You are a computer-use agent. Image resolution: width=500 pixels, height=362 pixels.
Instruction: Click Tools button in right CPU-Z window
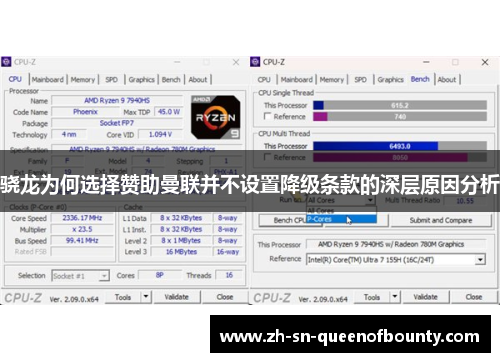(x=372, y=297)
